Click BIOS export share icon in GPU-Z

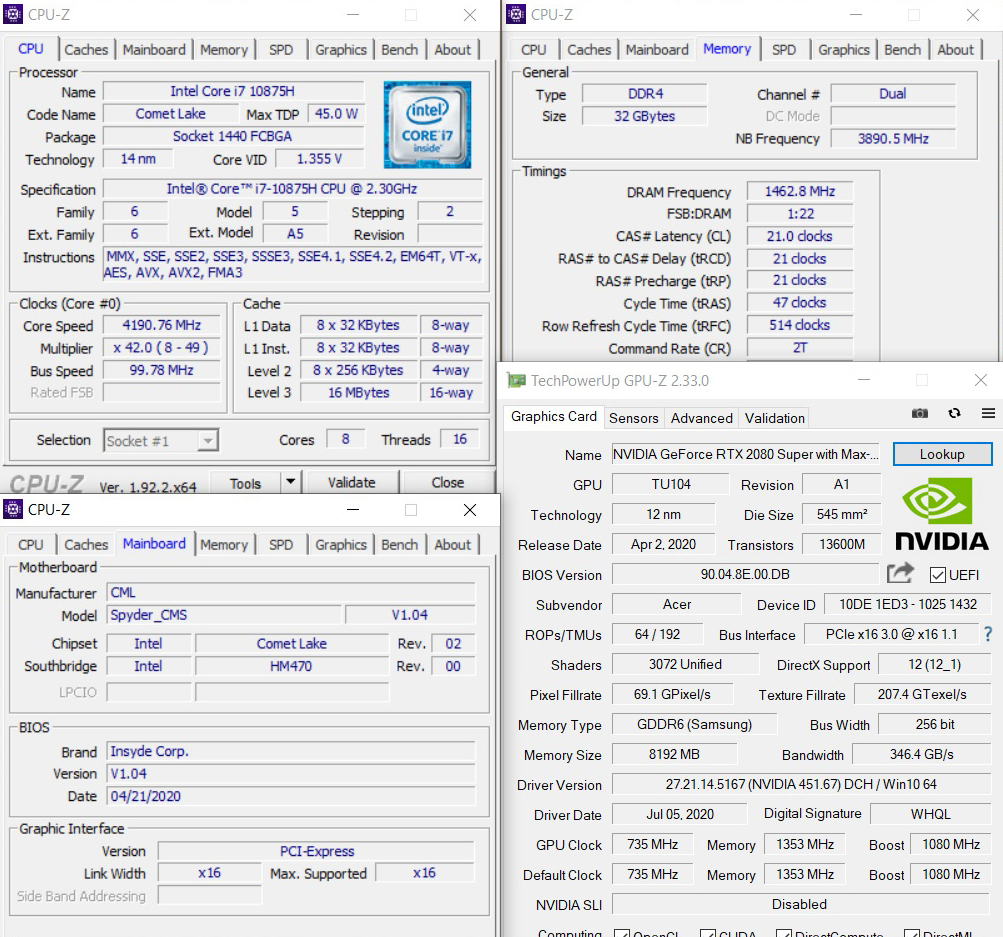tap(899, 572)
